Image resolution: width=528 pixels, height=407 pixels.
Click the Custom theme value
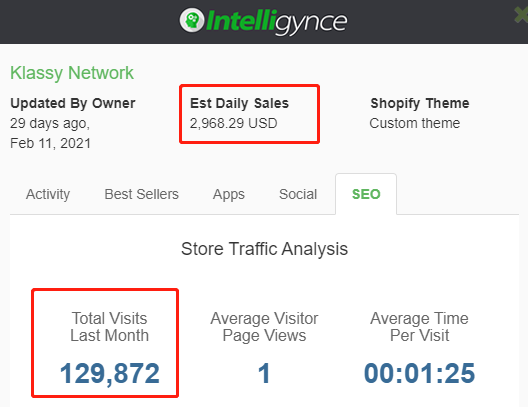pos(415,123)
